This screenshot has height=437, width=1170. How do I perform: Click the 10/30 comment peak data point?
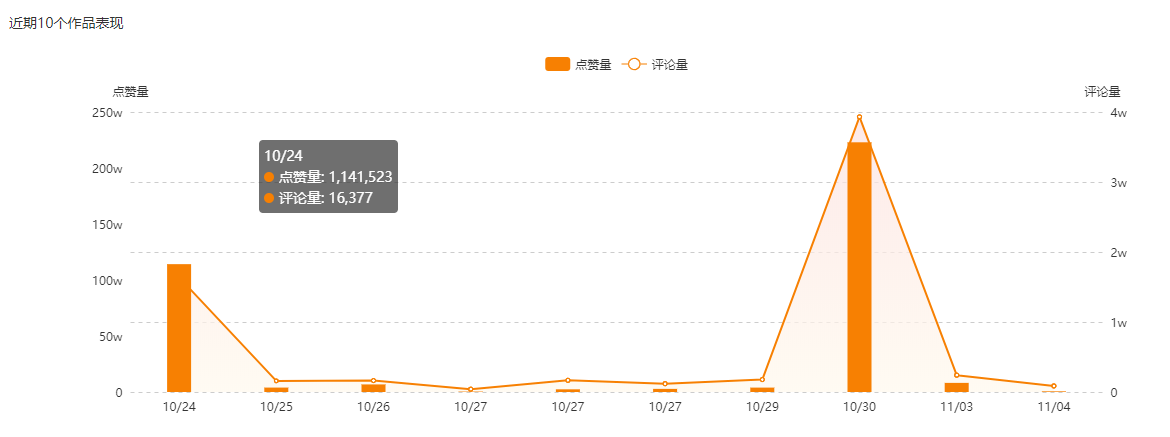860,117
